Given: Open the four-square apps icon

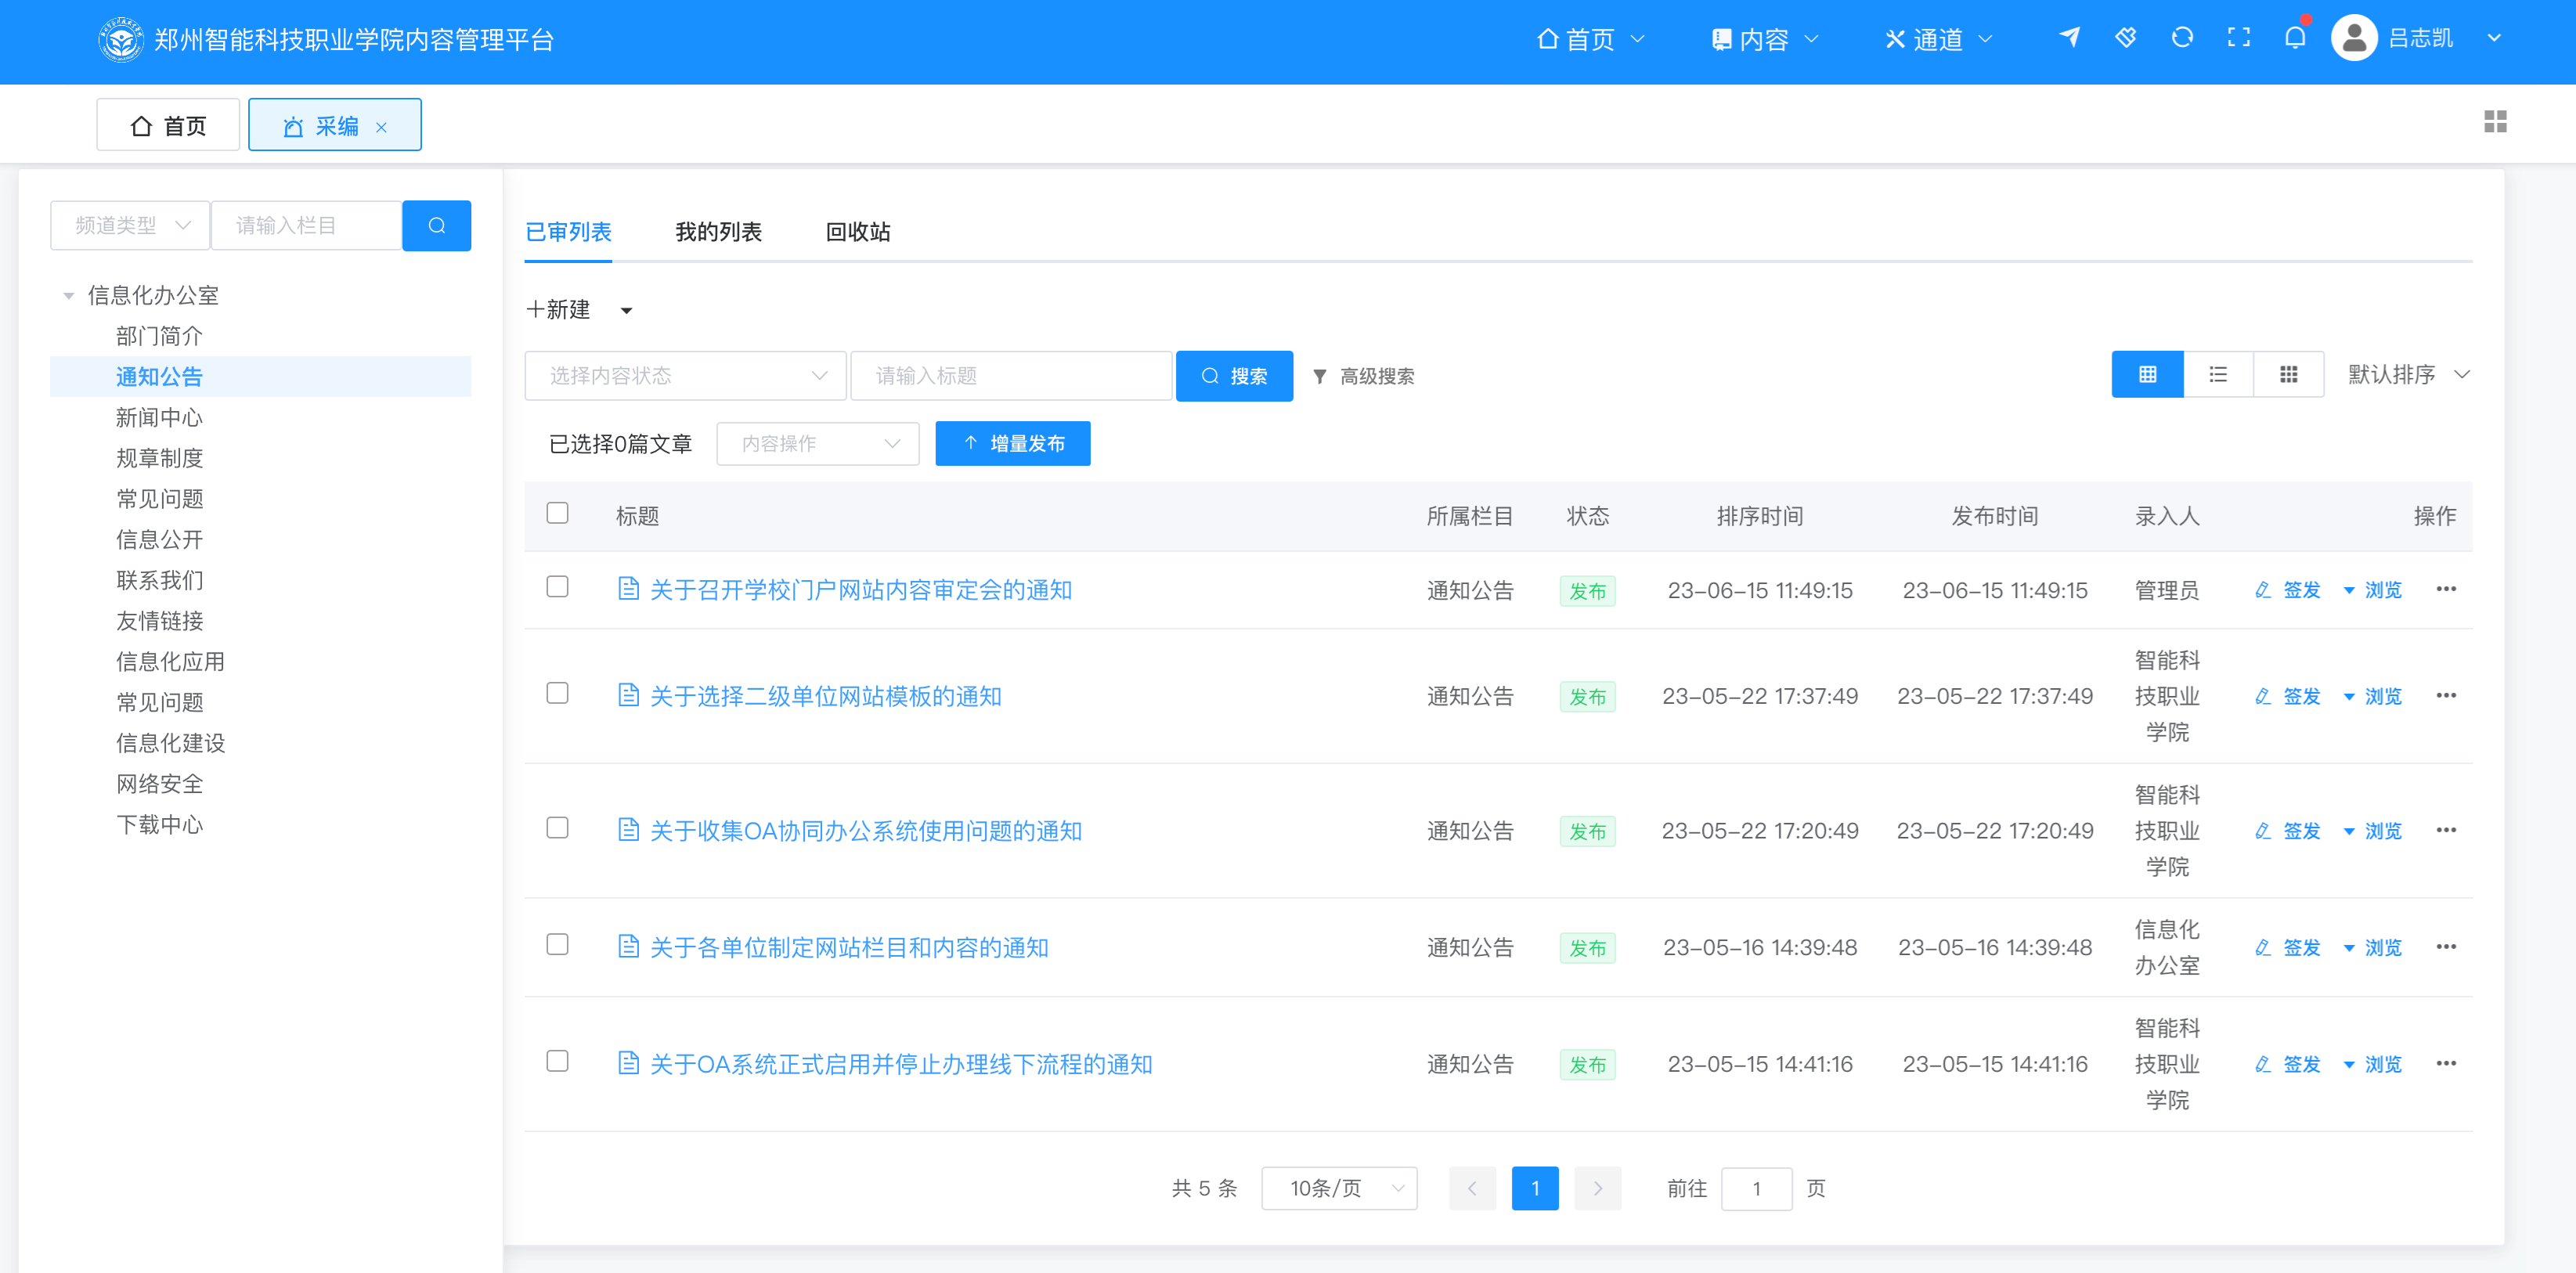Looking at the screenshot, I should [x=2494, y=122].
